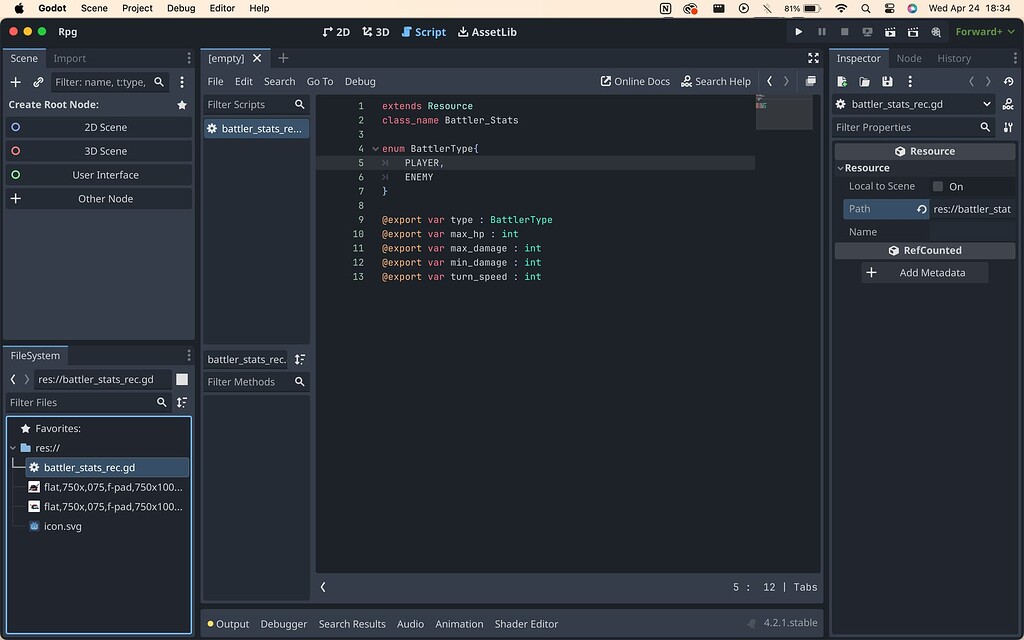The image size is (1024, 640).
Task: Open Search Help in the script editor
Action: (x=716, y=81)
